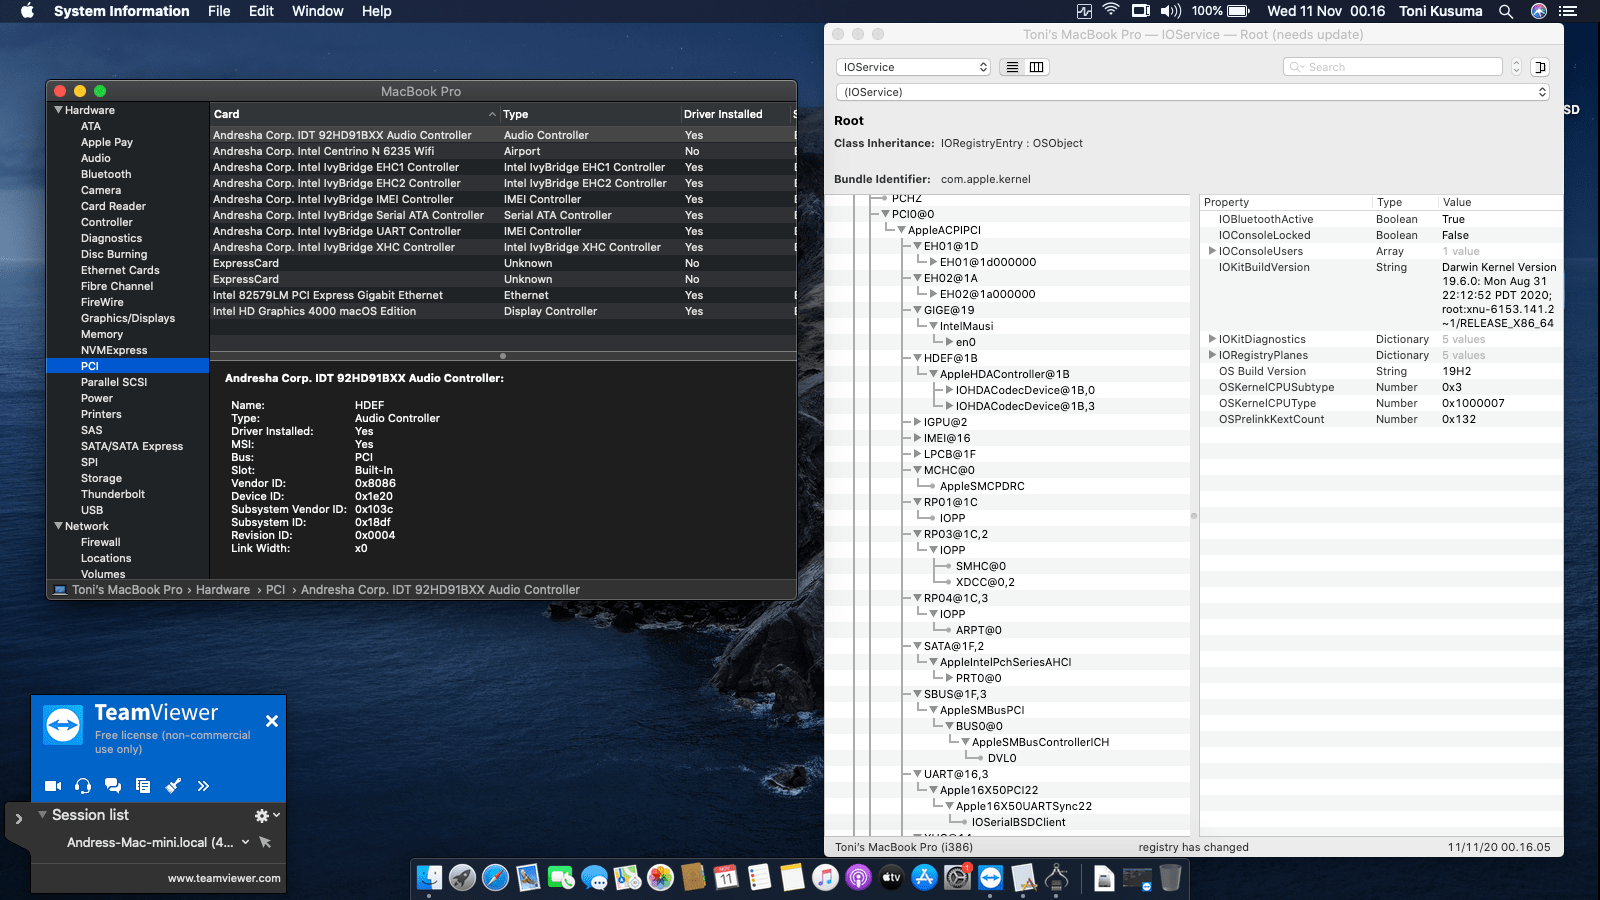Open the TeamViewer chat bubbles icon

[113, 786]
